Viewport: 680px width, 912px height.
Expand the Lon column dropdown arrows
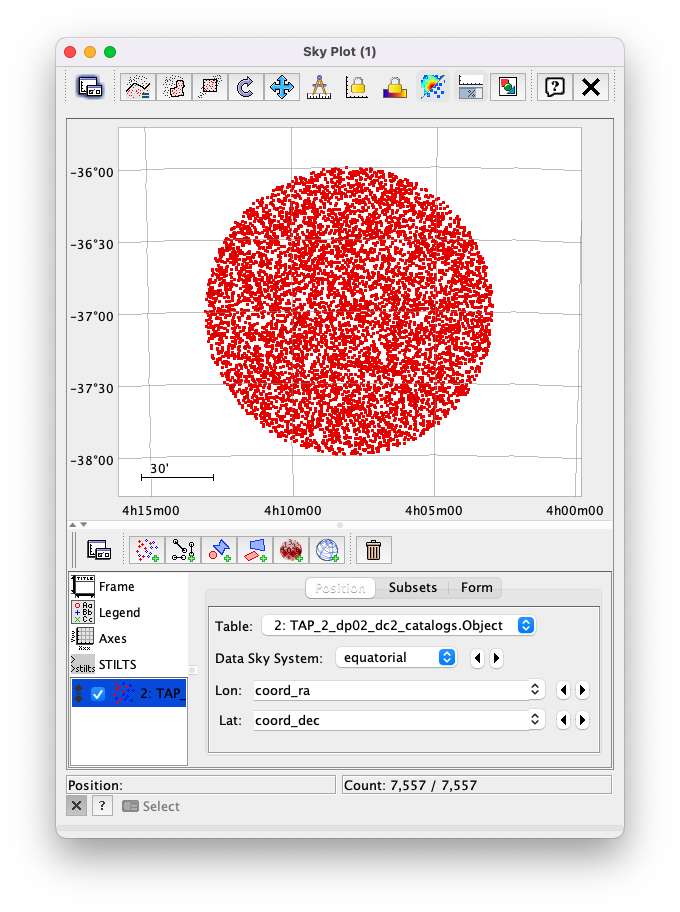pyautogui.click(x=535, y=690)
